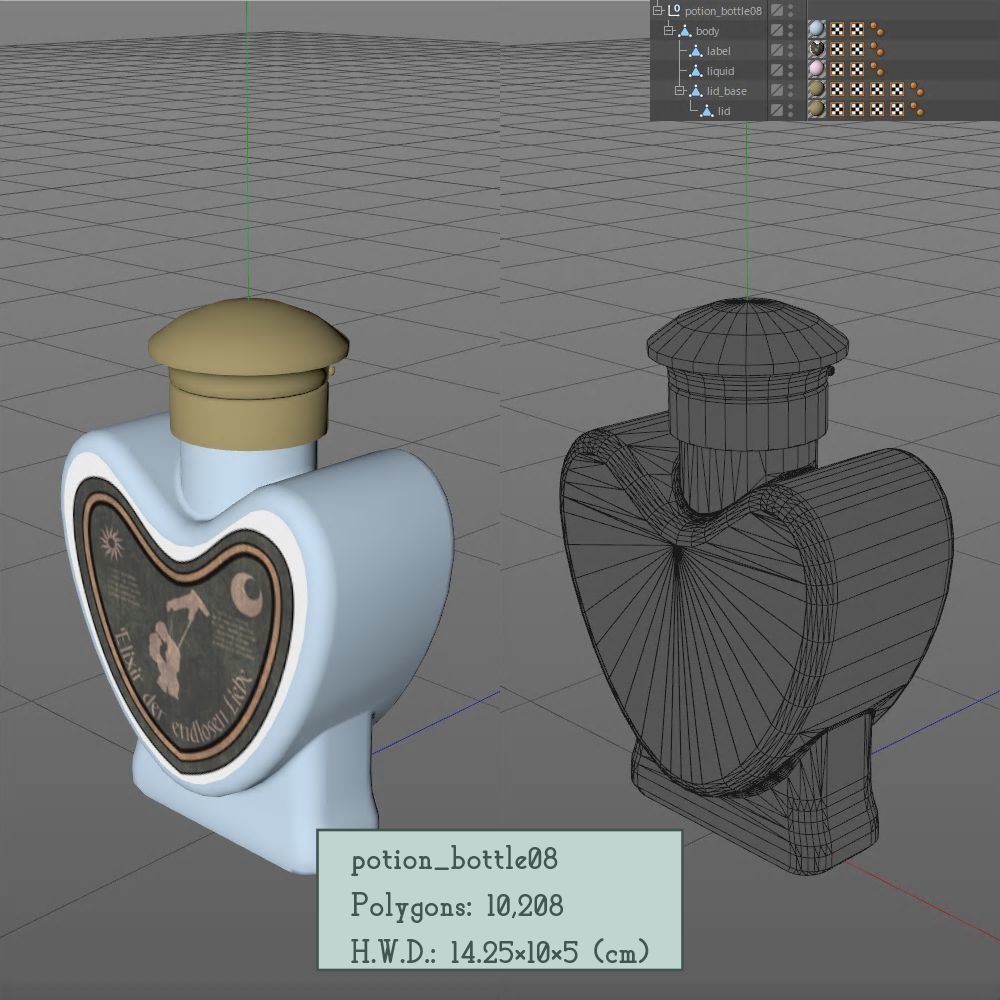Toggle the layer square for lid_base
The width and height of the screenshot is (1000, 1000).
(x=776, y=89)
